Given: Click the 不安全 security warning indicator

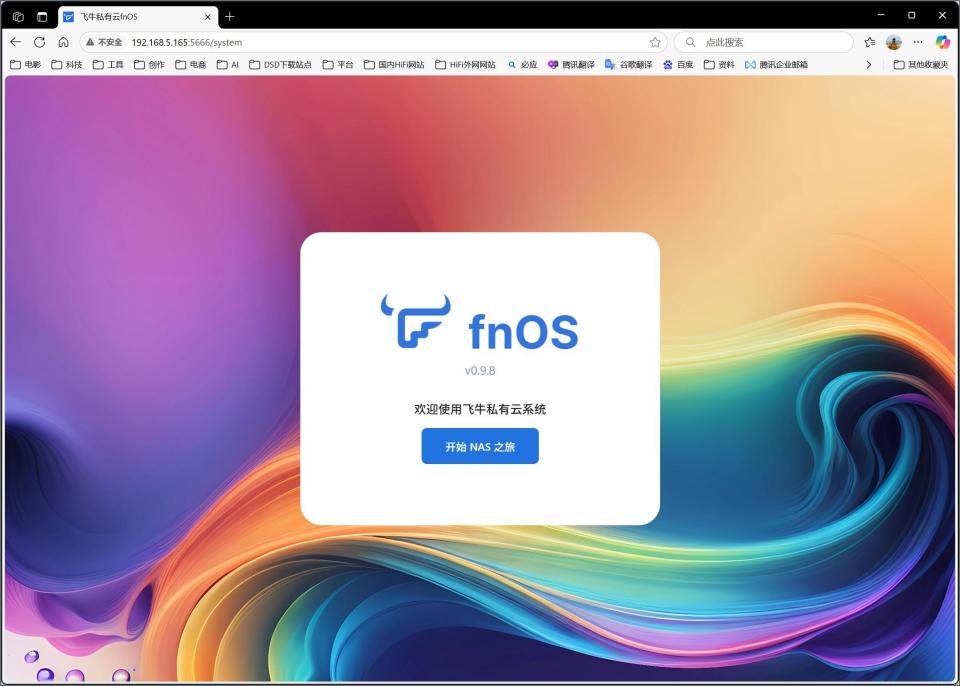Looking at the screenshot, I should click(x=105, y=42).
